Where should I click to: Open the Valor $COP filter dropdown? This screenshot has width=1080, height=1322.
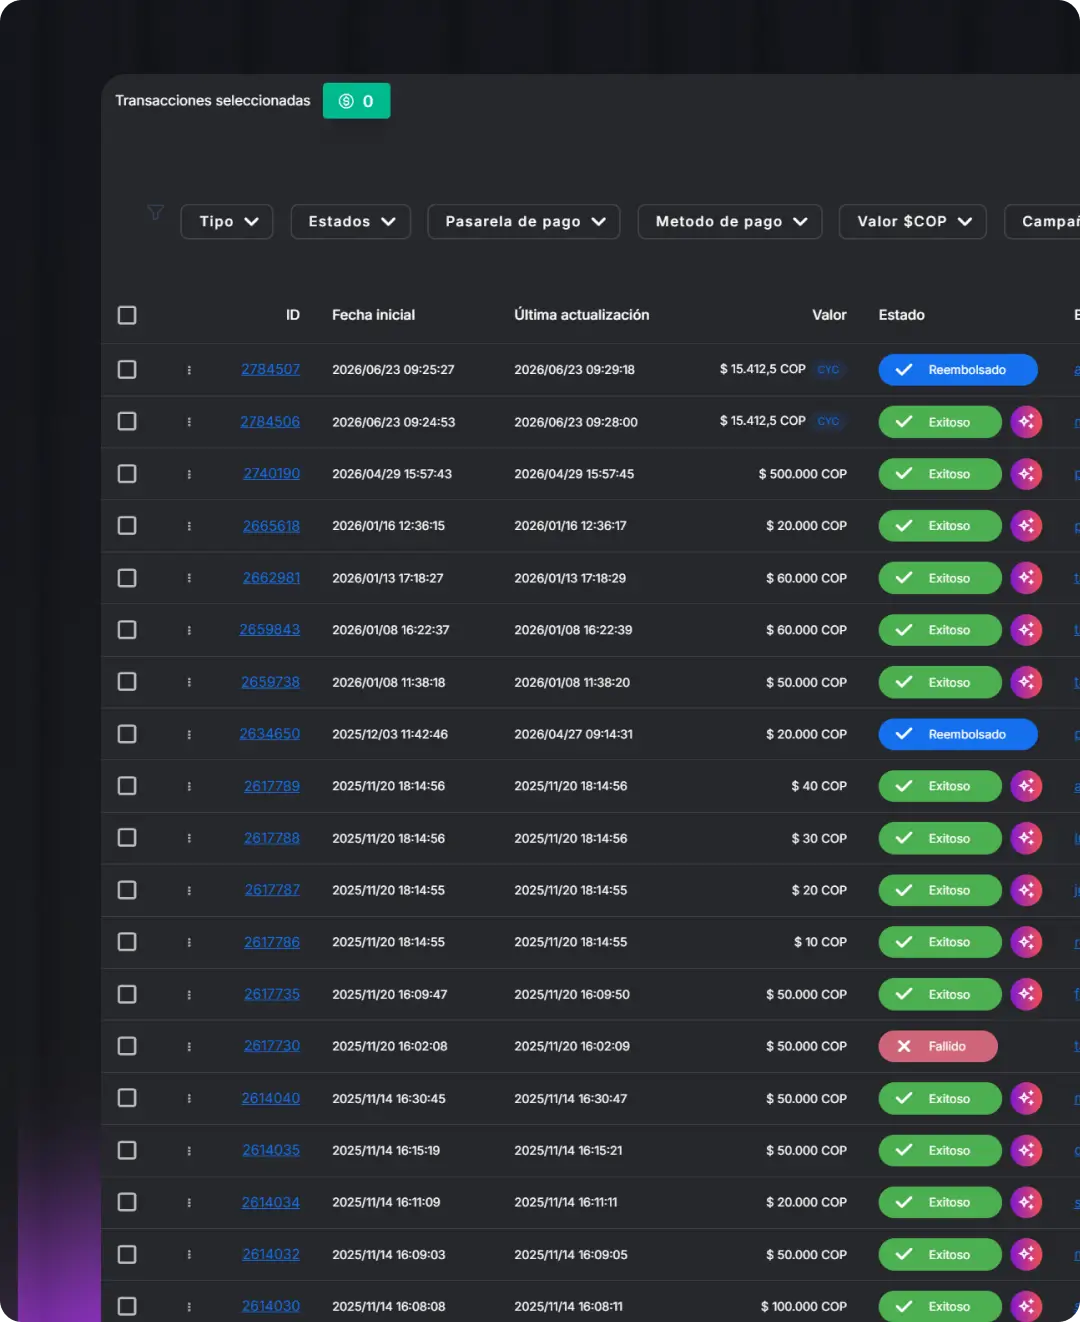(913, 222)
